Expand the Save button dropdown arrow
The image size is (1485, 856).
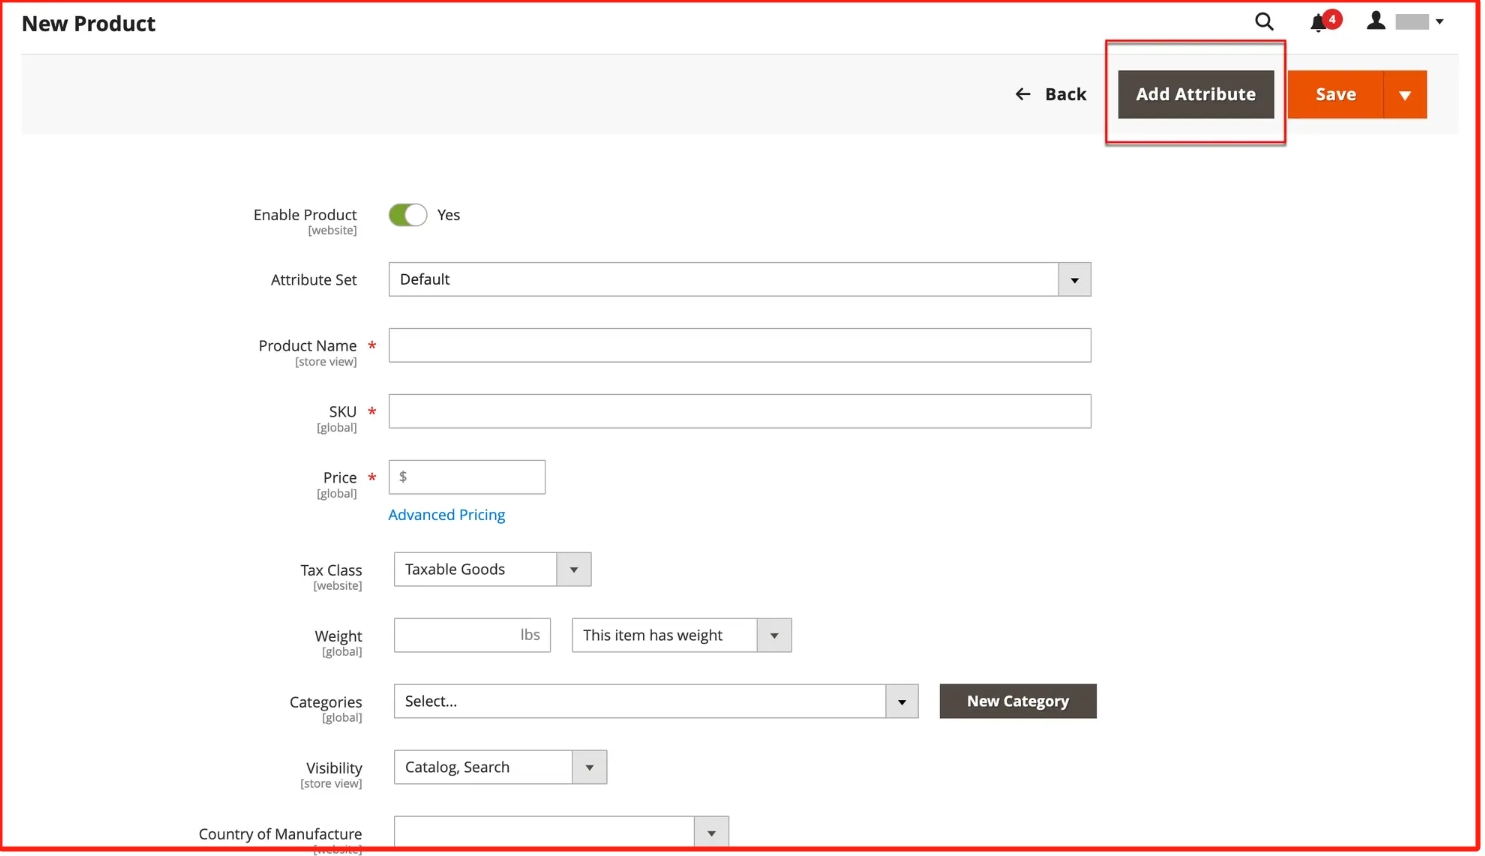tap(1405, 95)
